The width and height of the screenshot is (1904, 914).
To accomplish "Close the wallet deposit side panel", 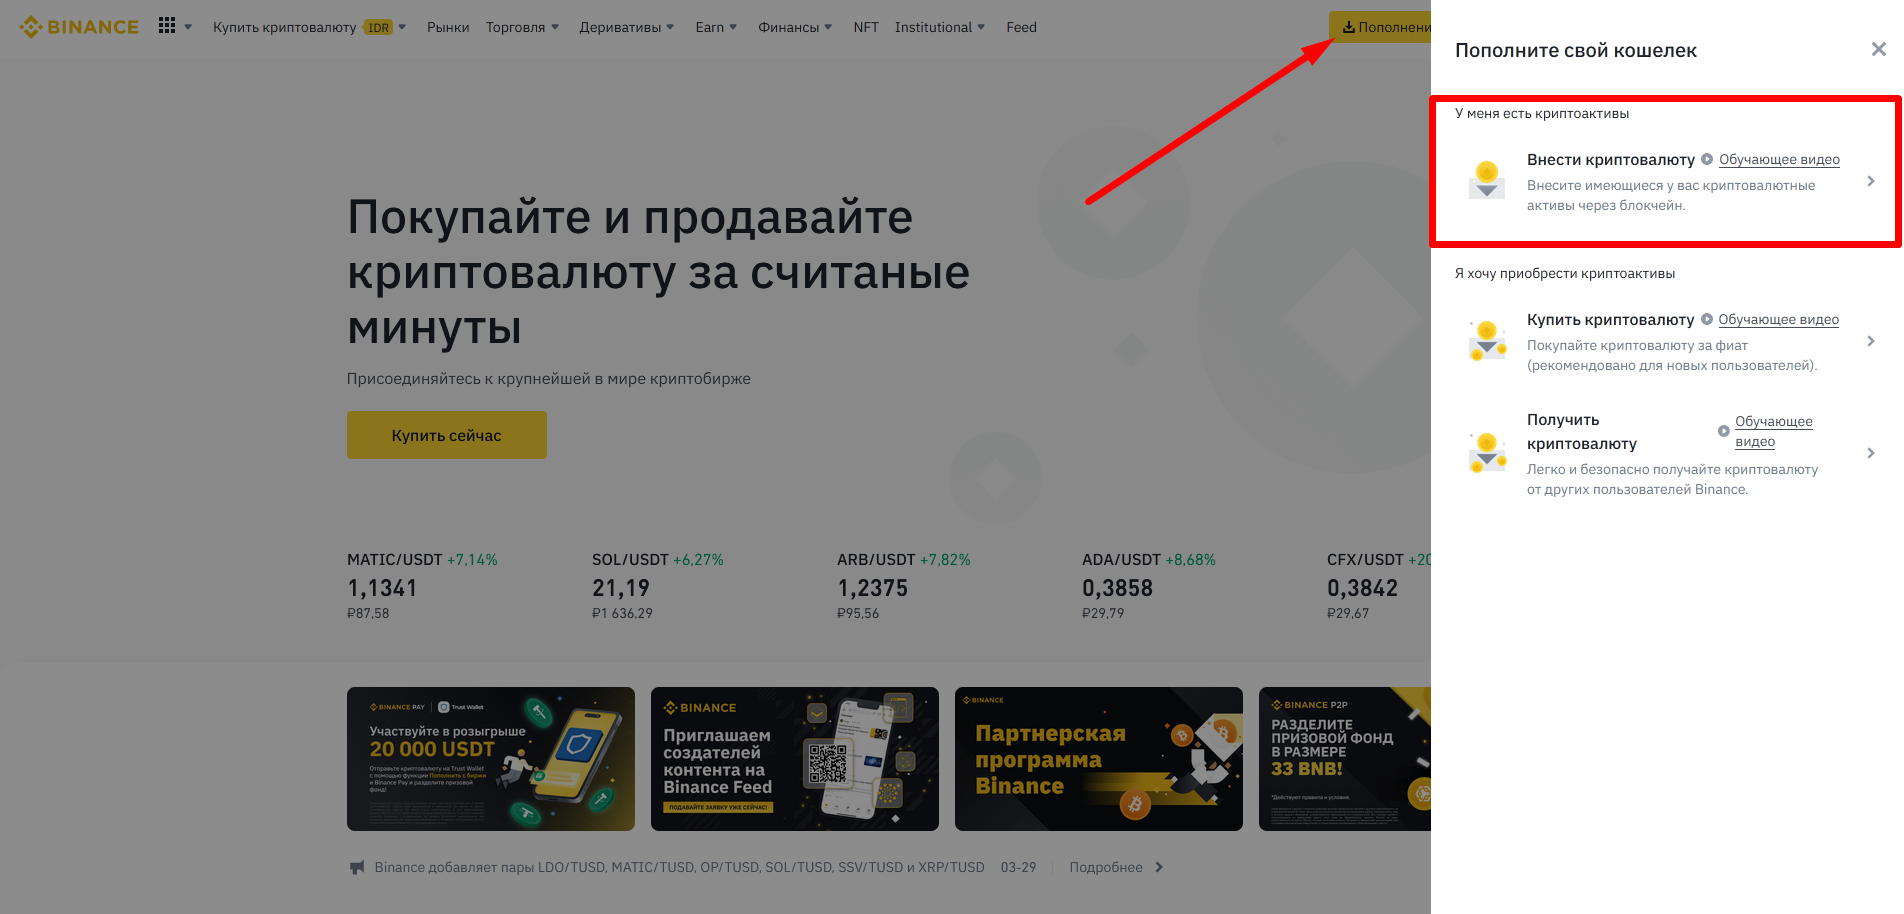I will 1878,49.
